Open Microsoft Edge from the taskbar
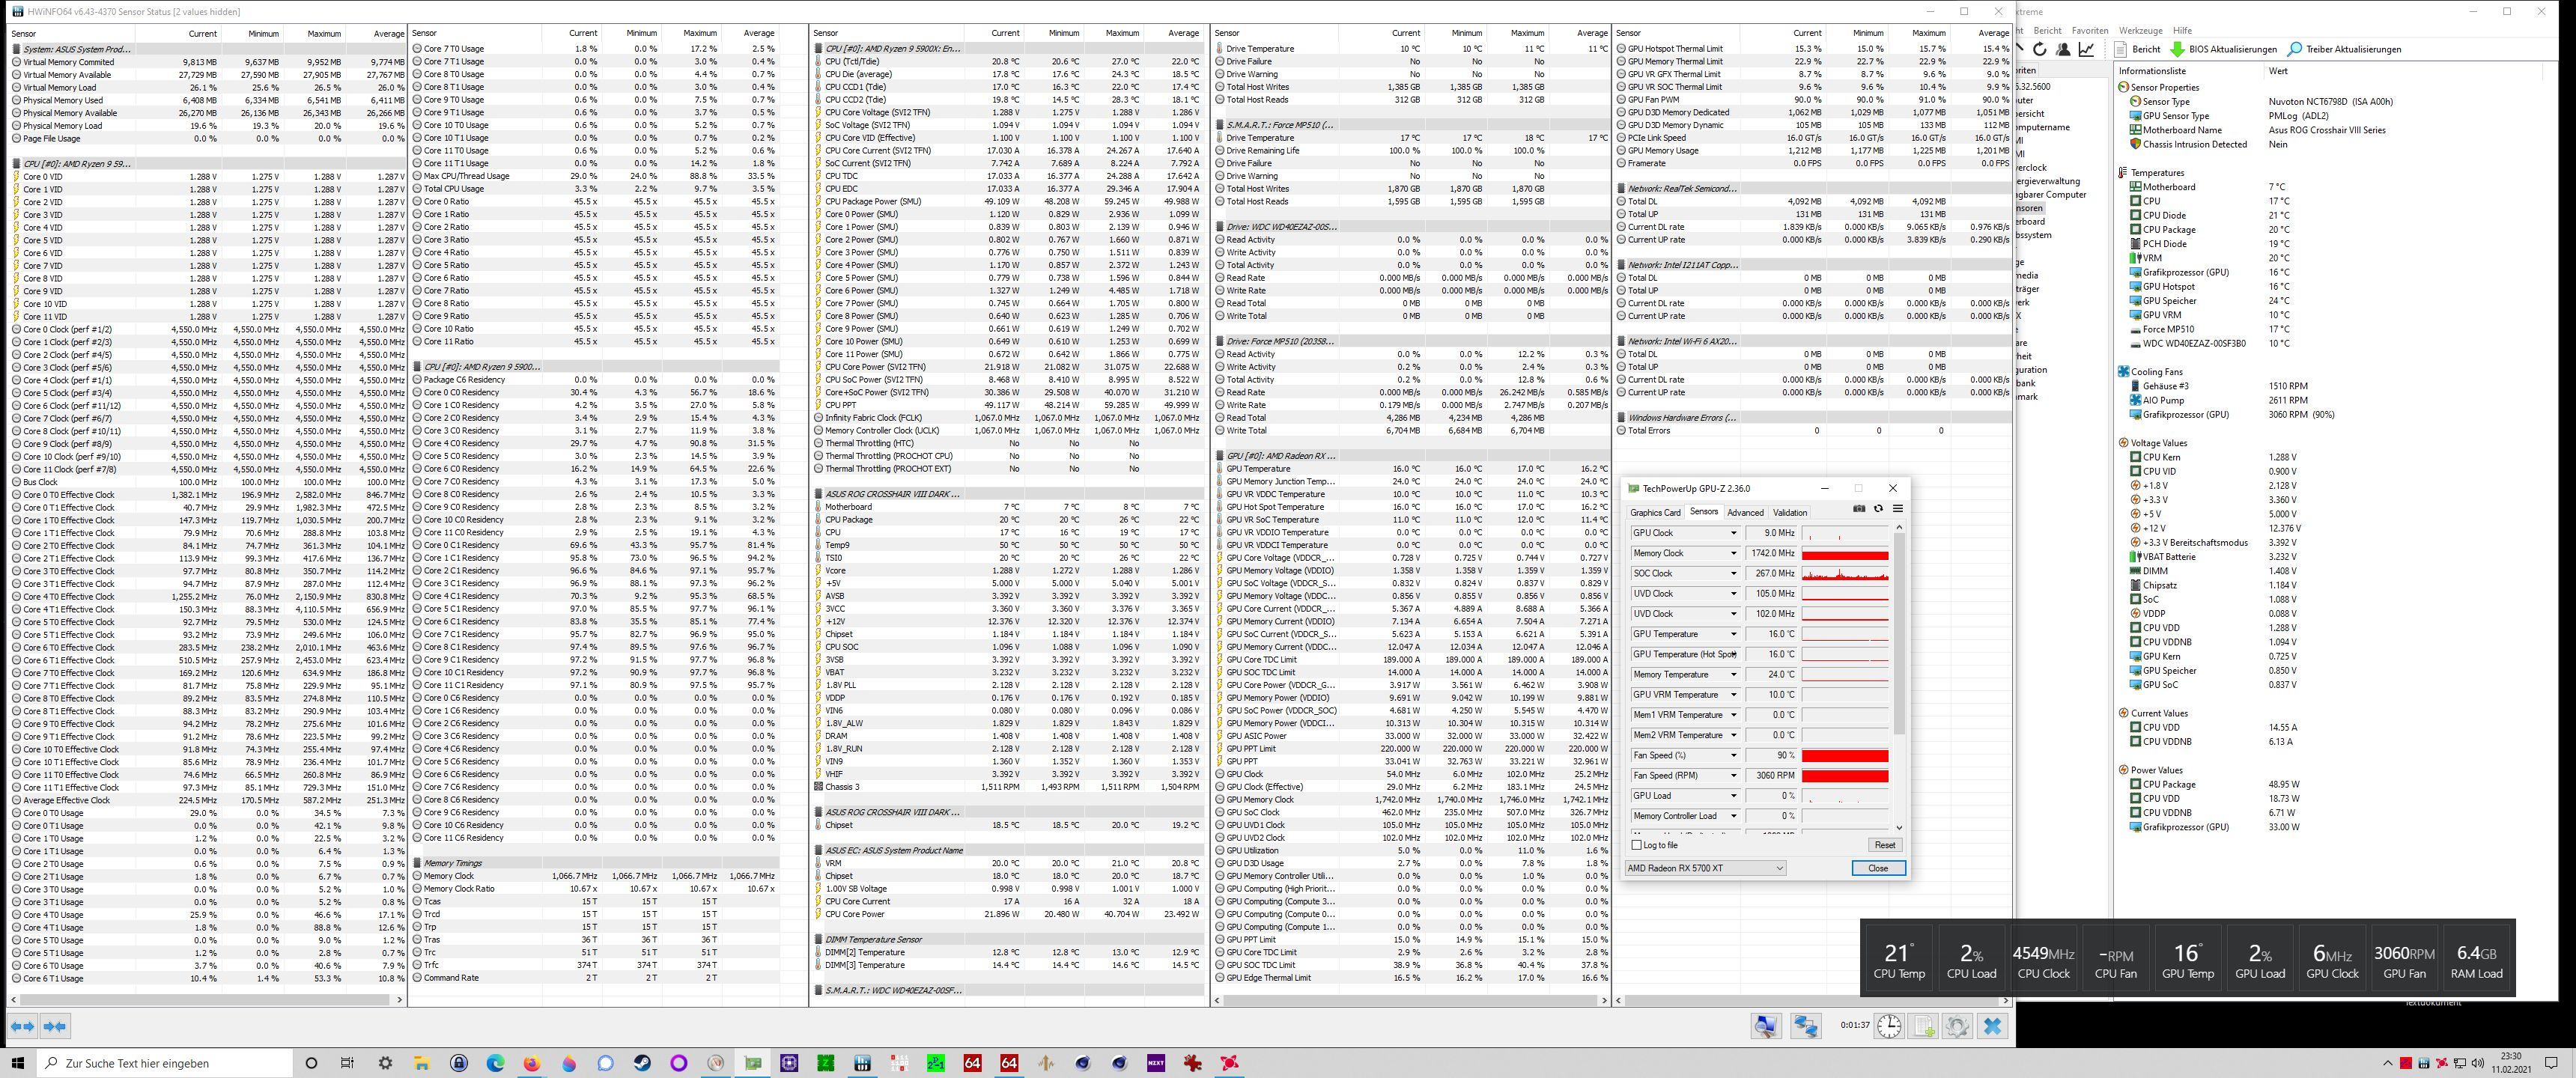This screenshot has height=1078, width=2576. click(495, 1063)
